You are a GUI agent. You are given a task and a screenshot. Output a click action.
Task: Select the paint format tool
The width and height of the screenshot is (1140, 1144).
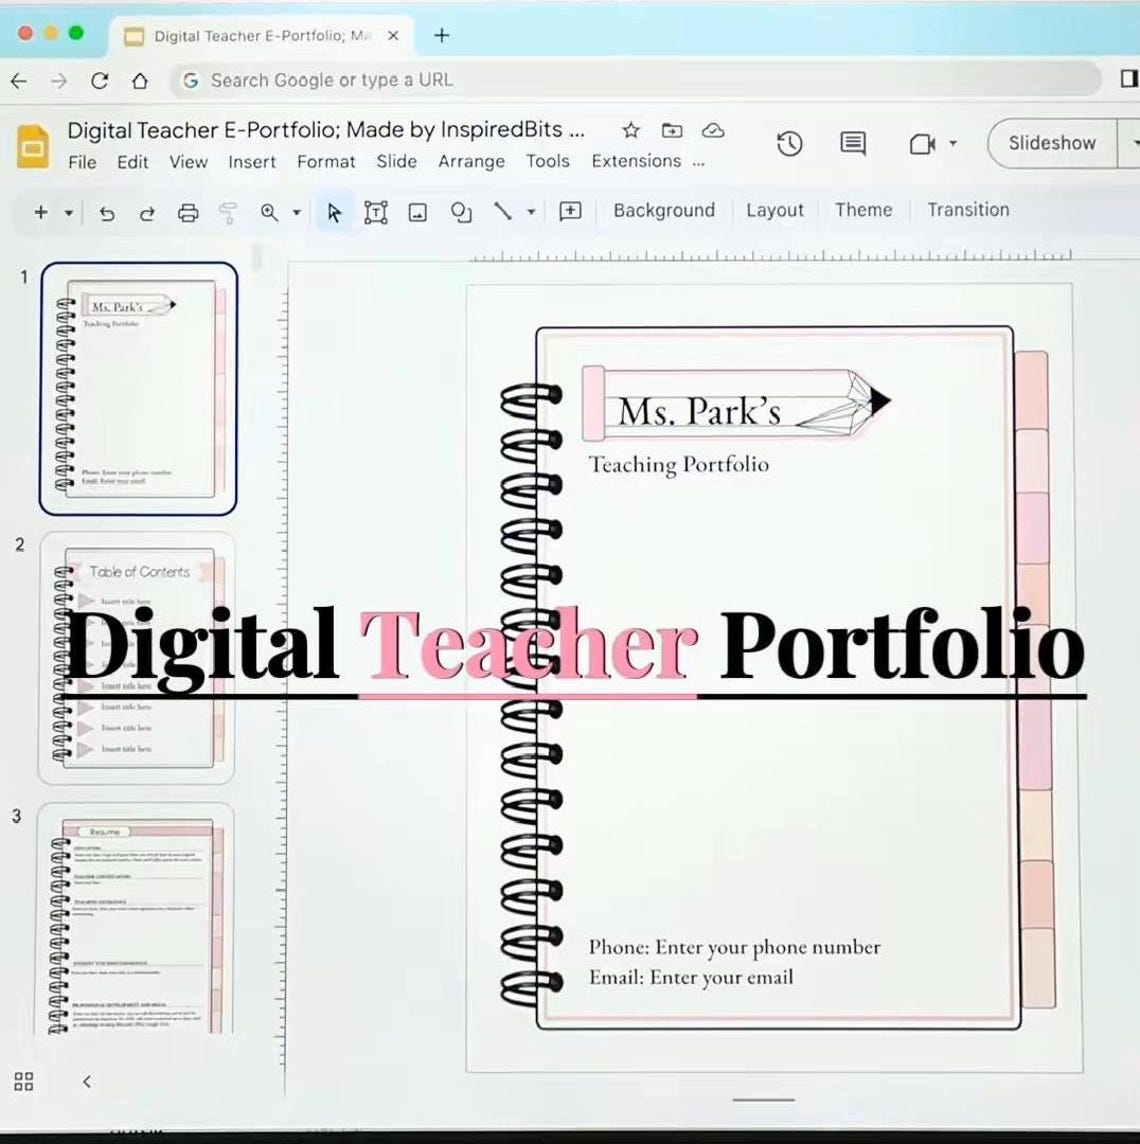click(x=227, y=212)
